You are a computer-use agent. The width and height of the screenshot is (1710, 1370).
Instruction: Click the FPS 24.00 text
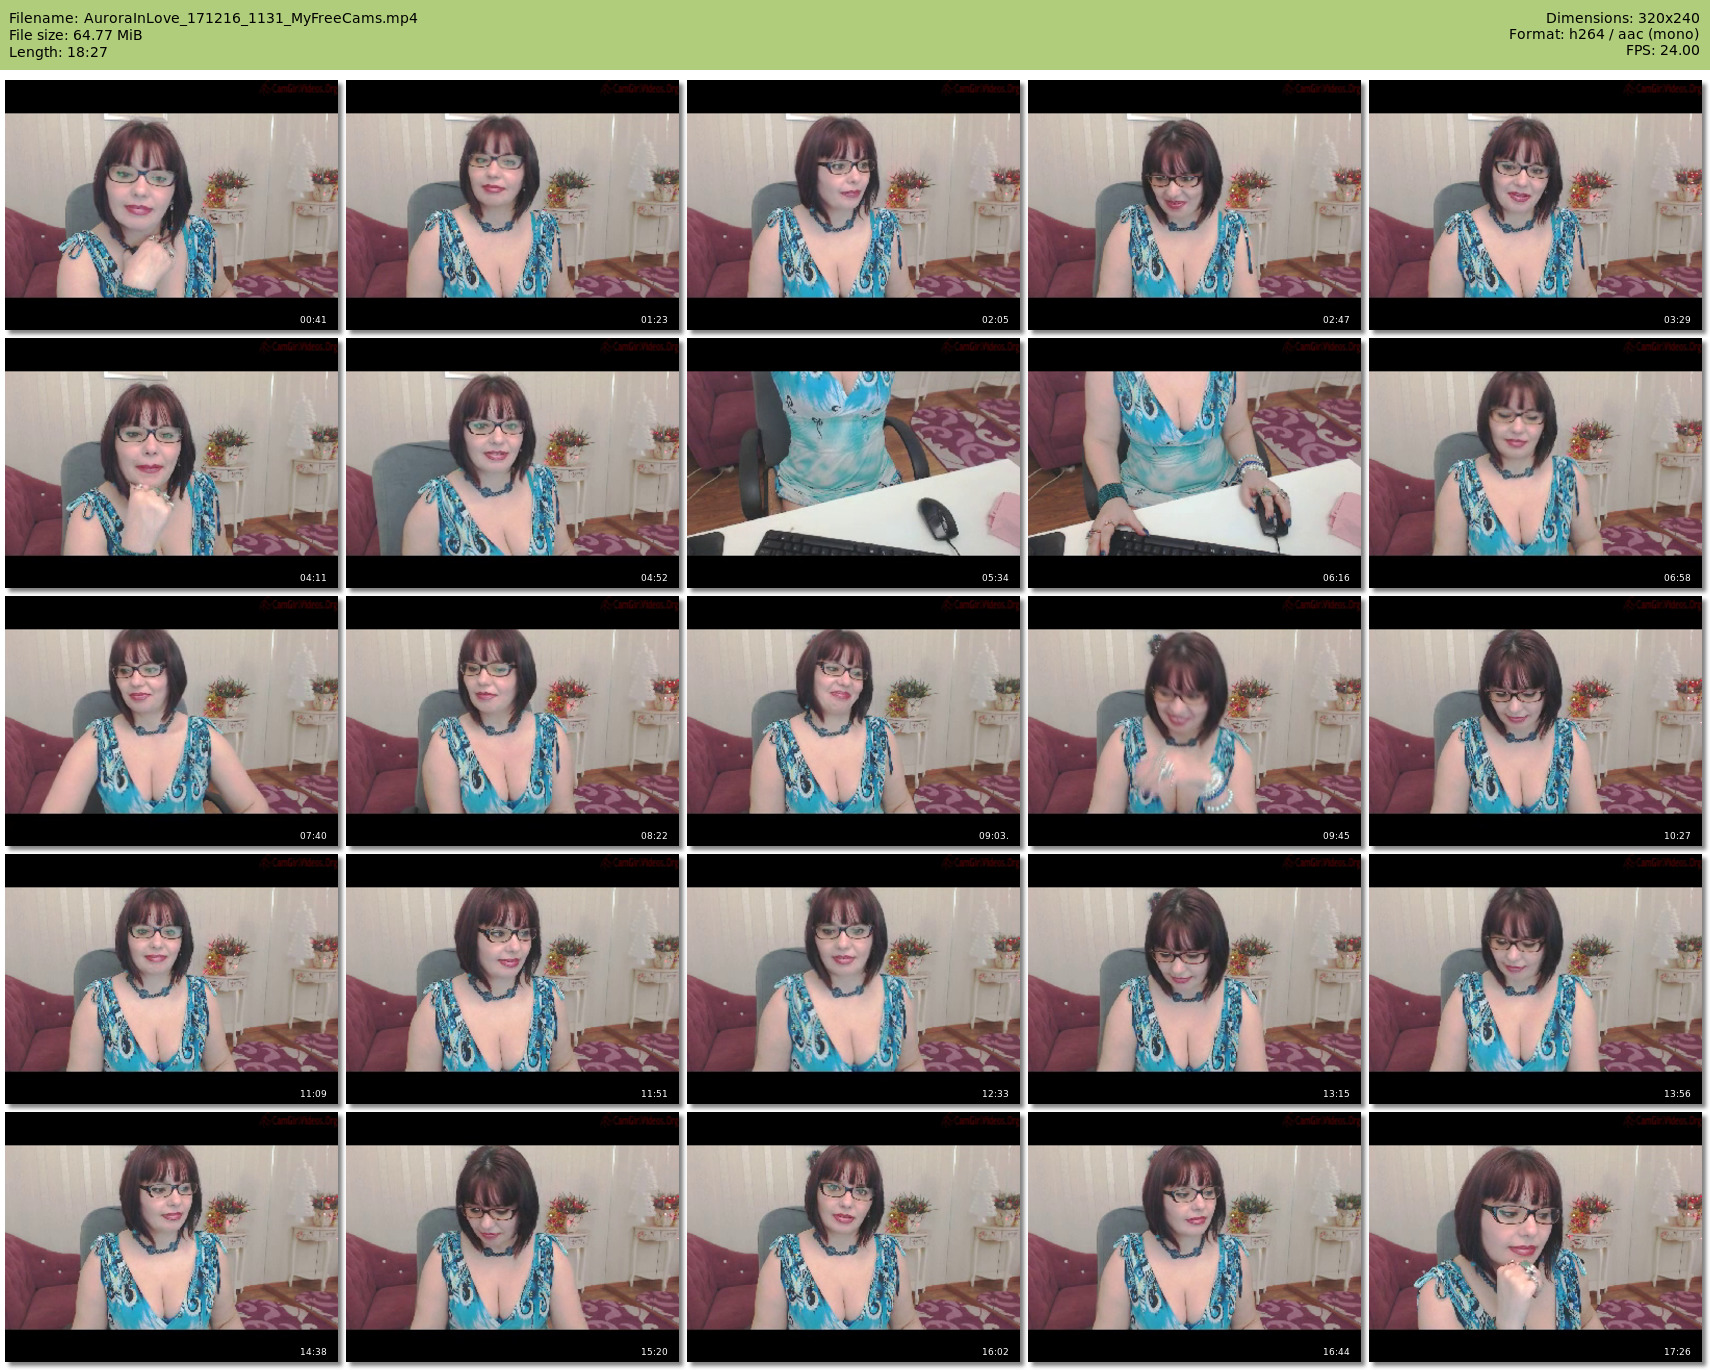tap(1662, 50)
